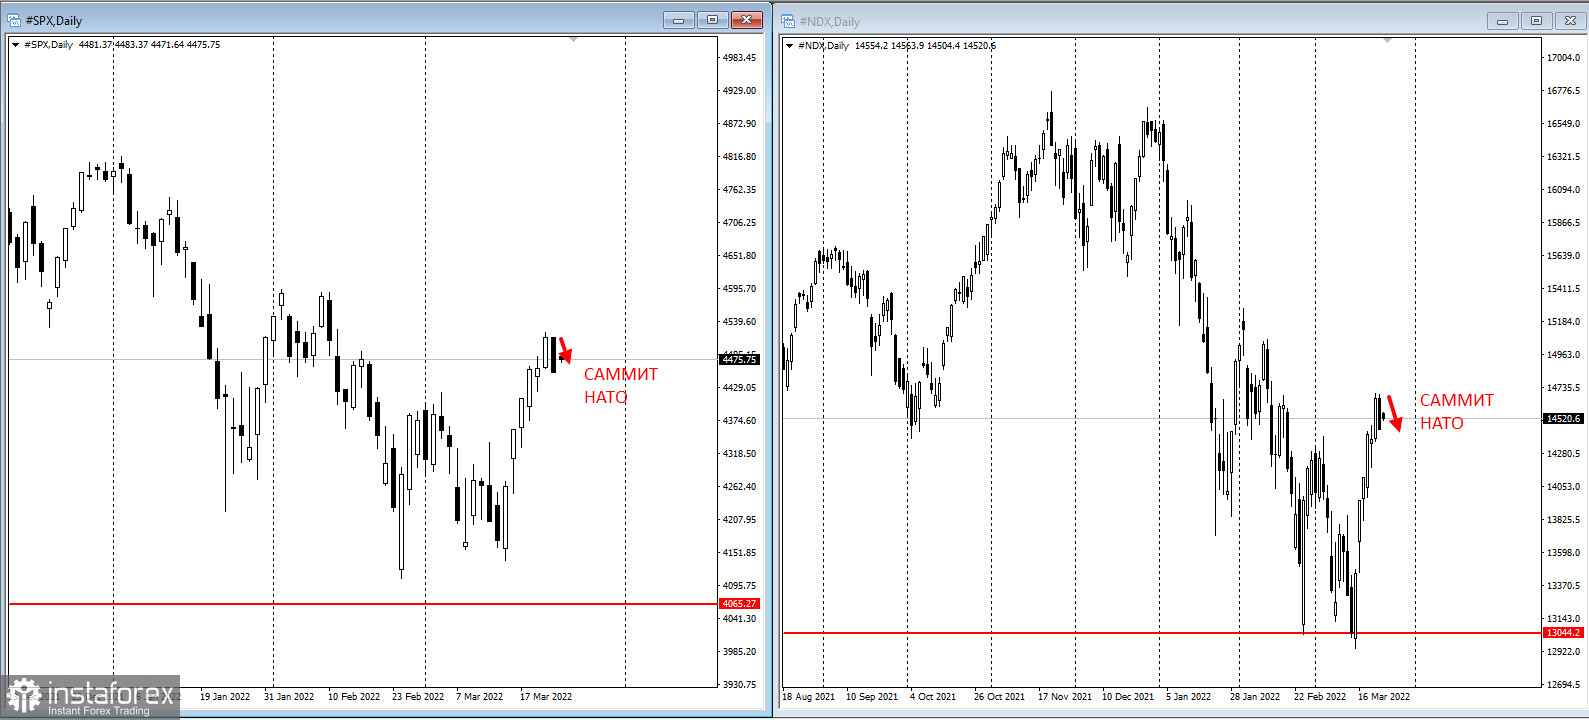Grab the chart shift triangle marker in the NDX chart
The height and width of the screenshot is (720, 1589).
[1387, 40]
